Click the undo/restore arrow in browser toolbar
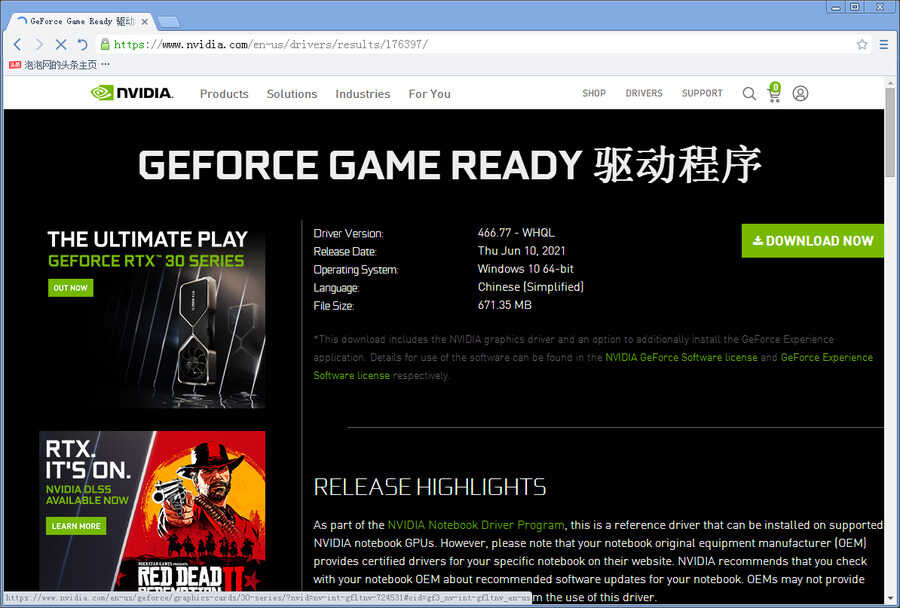 click(x=82, y=44)
